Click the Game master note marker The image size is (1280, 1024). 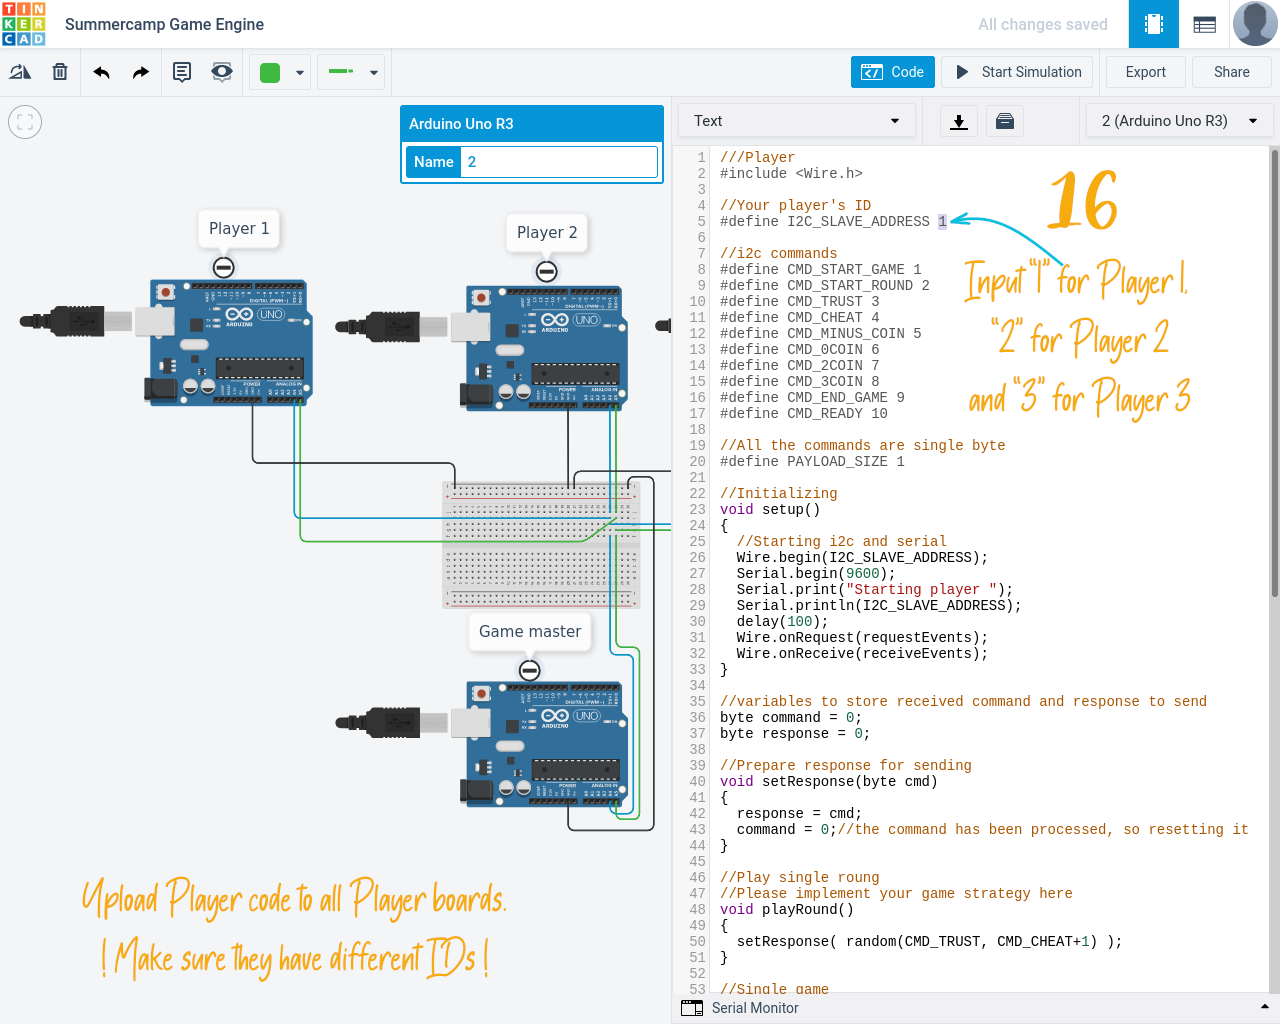(x=530, y=670)
